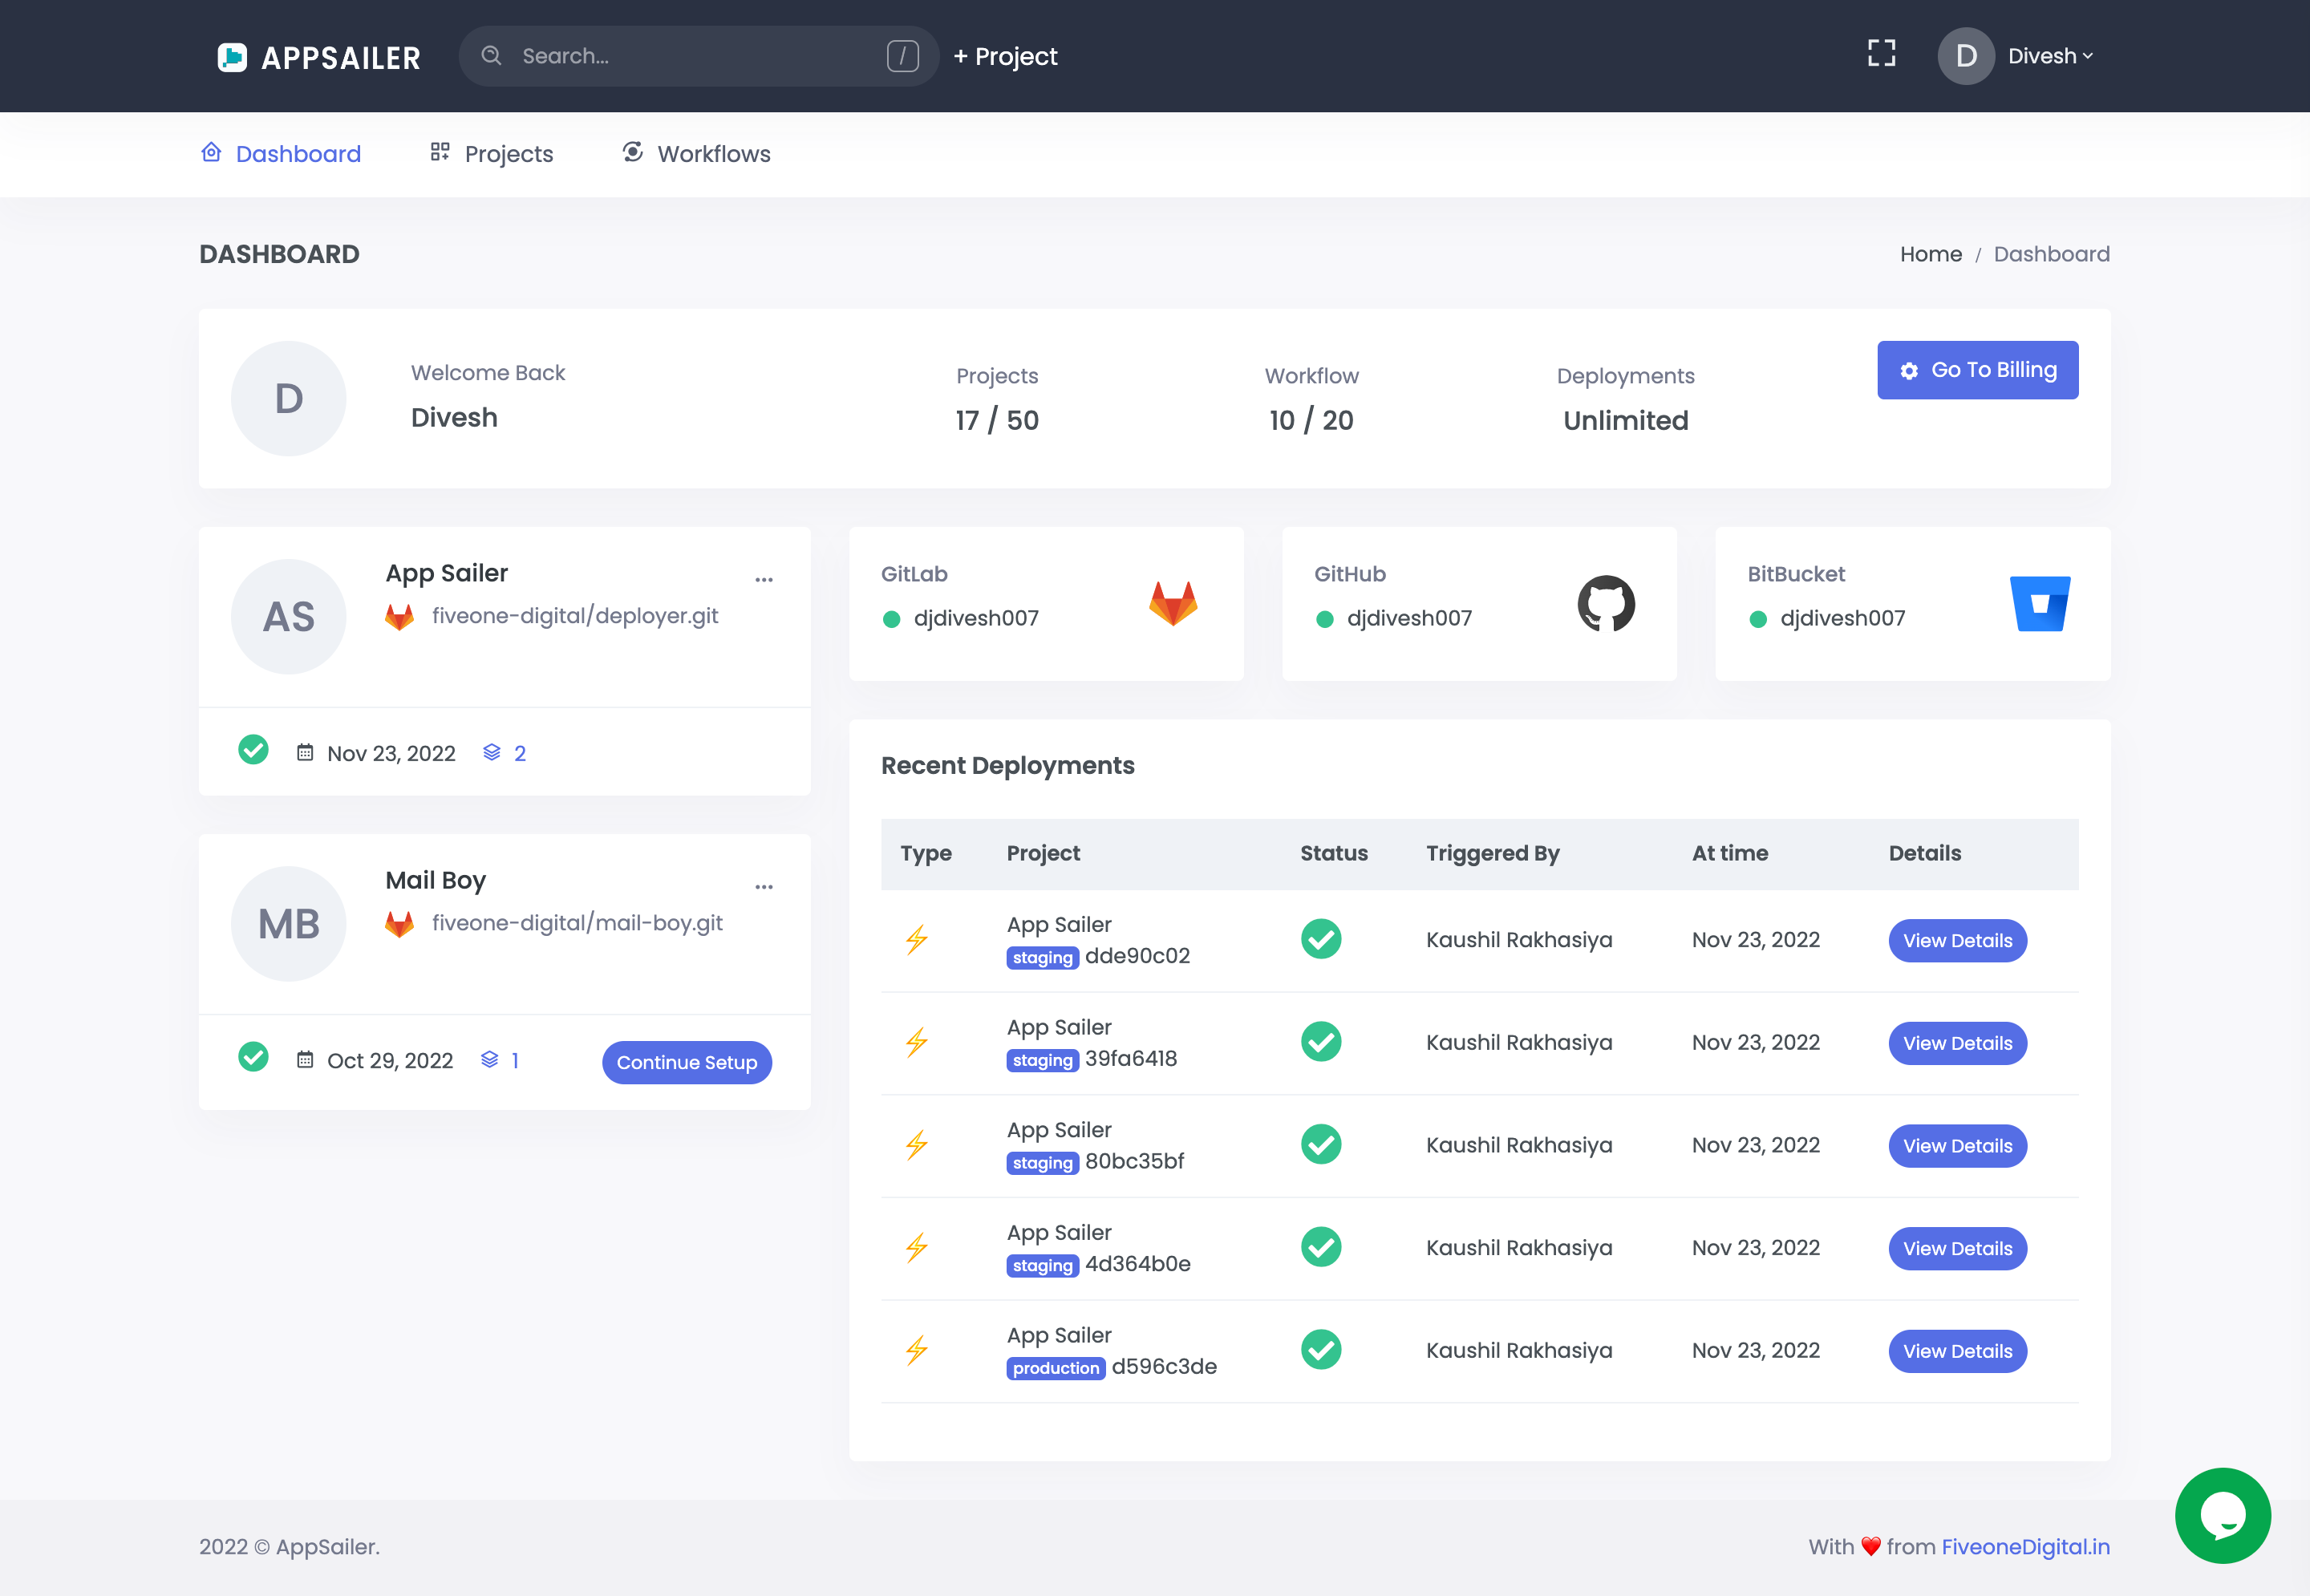Viewport: 2310px width, 1596px height.
Task: Click the AppSailer logo icon
Action: pyautogui.click(x=232, y=57)
